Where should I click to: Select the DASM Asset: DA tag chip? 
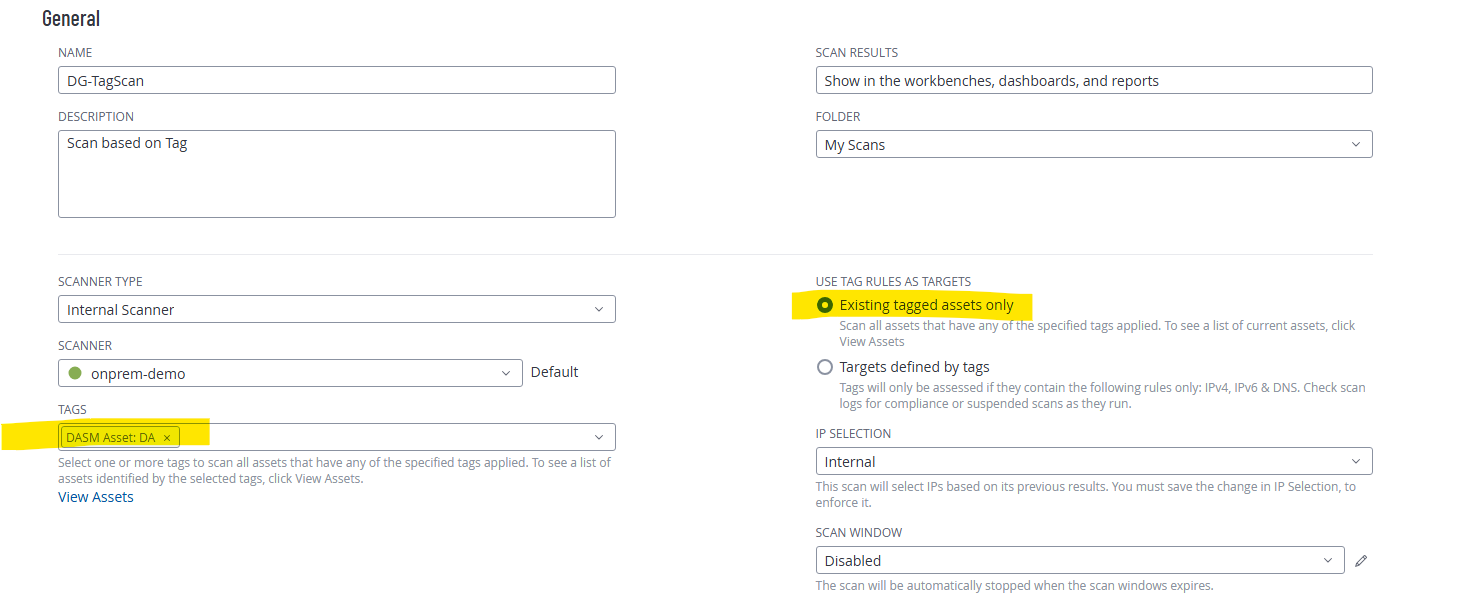click(x=110, y=438)
